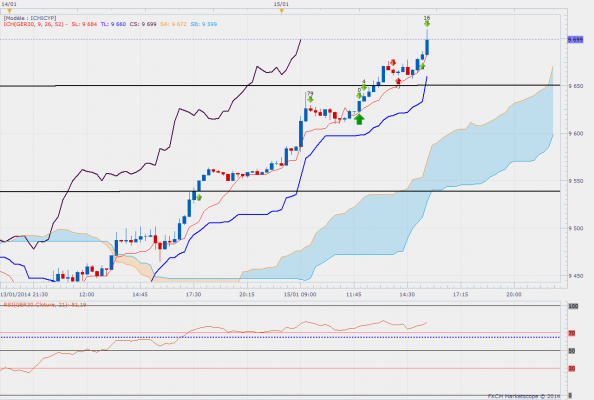
Task: Click the Modèle : ICHICYP label
Action: 30,18
